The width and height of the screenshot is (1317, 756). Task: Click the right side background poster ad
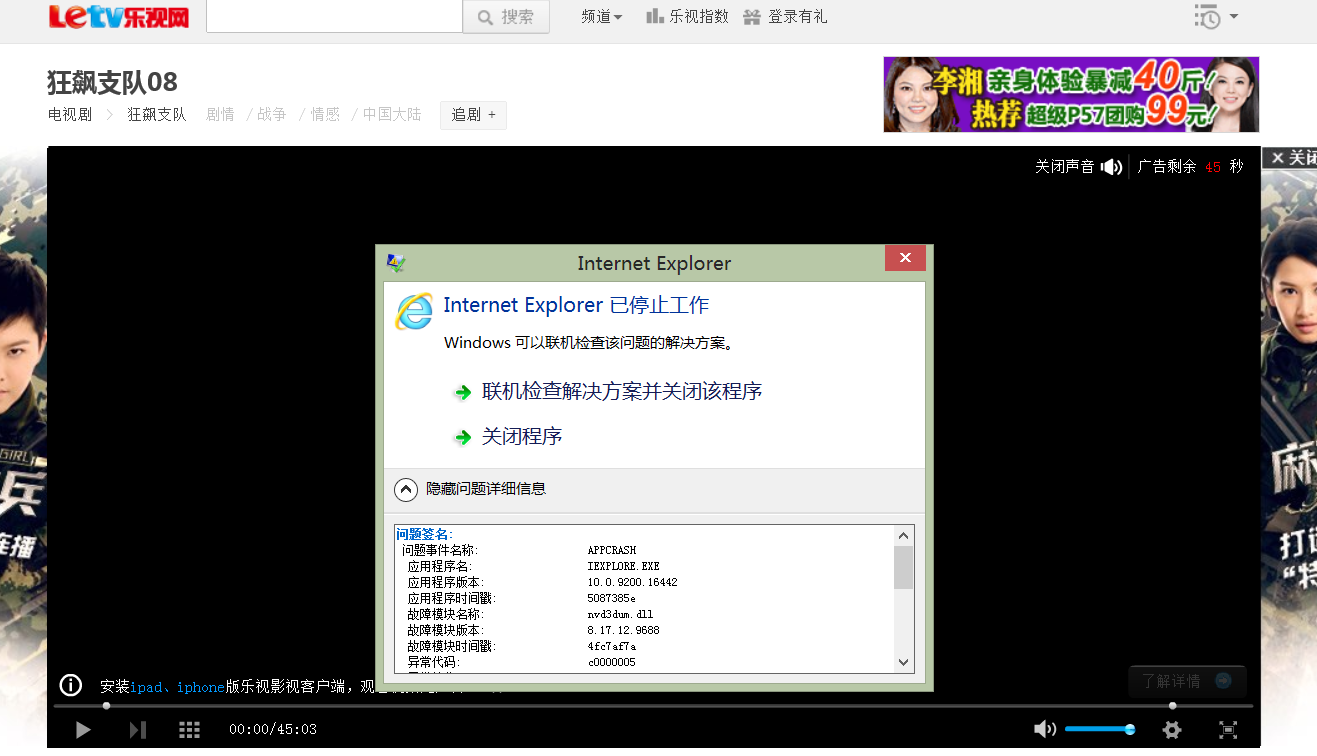coord(1289,460)
